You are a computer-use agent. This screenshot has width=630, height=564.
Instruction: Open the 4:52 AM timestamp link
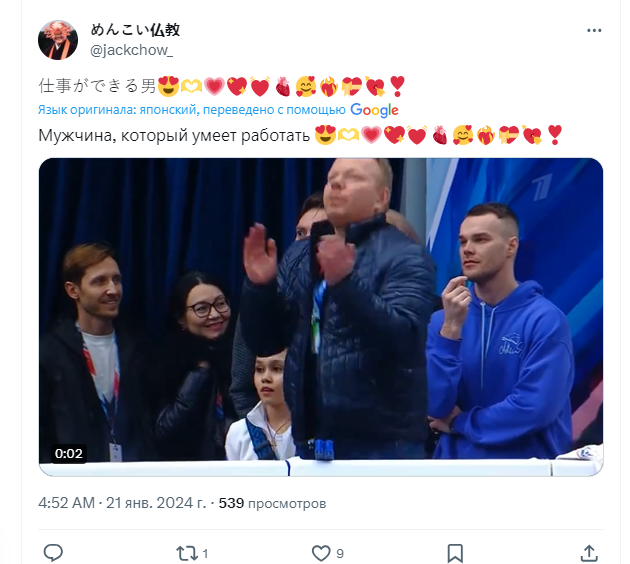coord(66,503)
